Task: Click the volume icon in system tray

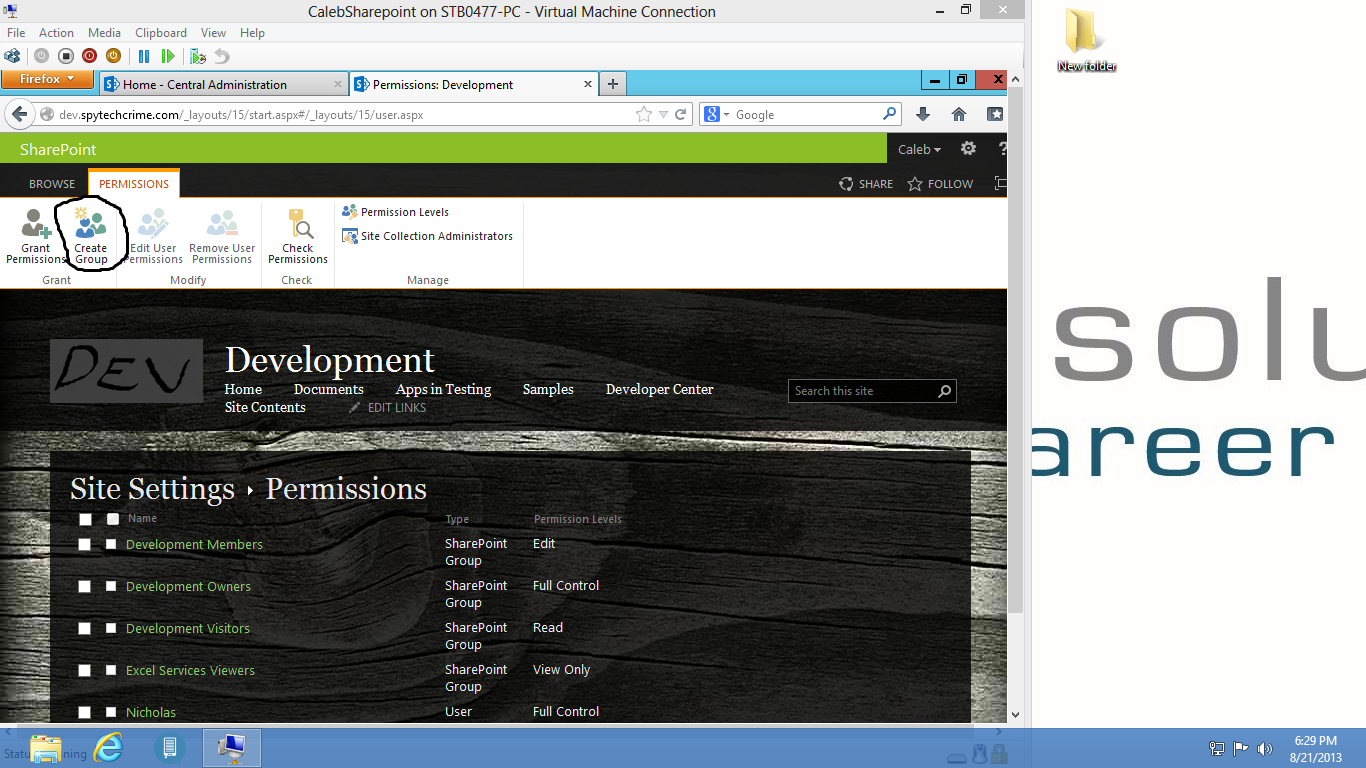Action: click(1264, 748)
